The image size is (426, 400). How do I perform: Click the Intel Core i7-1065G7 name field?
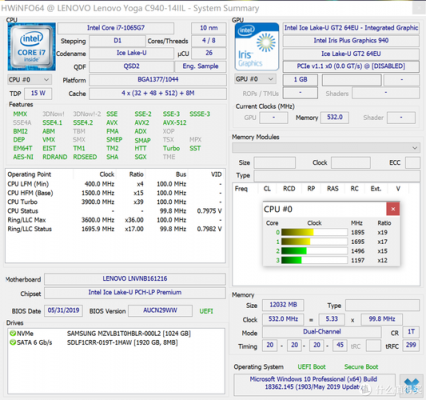pyautogui.click(x=116, y=28)
